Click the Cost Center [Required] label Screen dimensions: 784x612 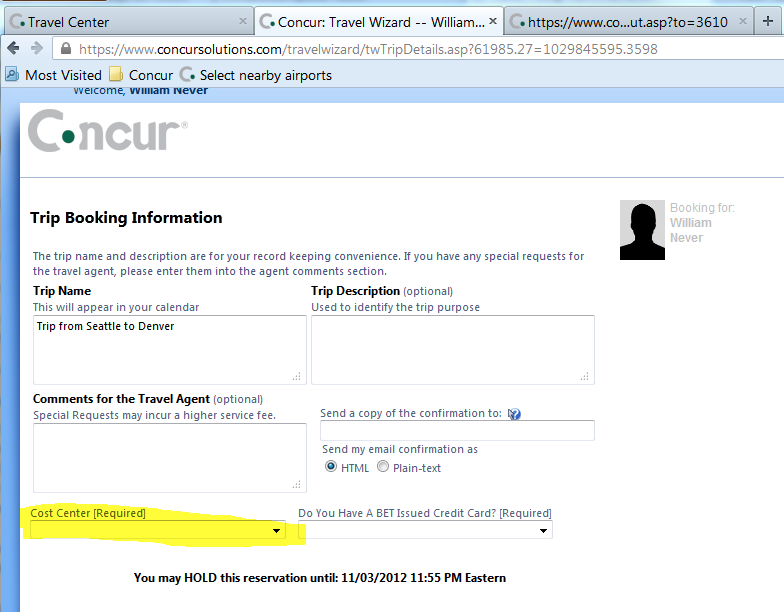coord(88,513)
